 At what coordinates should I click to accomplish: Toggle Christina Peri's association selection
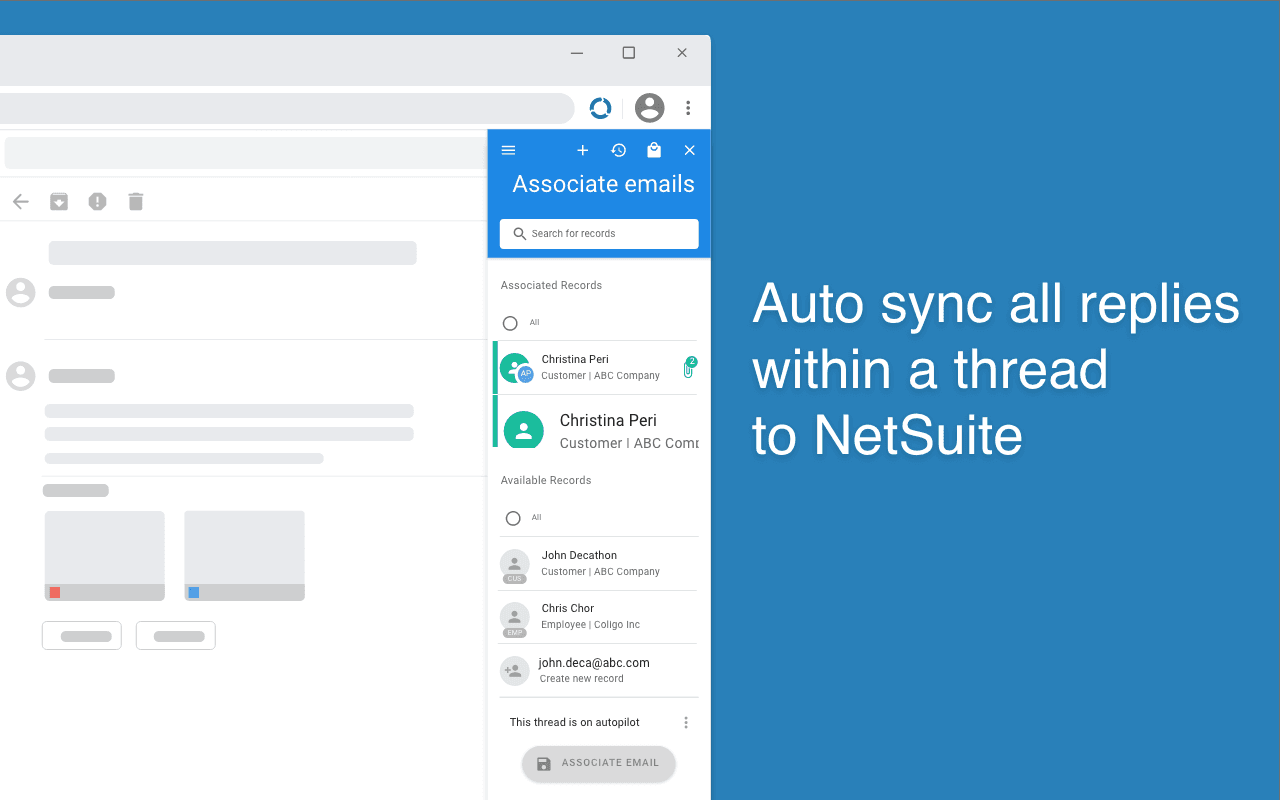(x=515, y=367)
